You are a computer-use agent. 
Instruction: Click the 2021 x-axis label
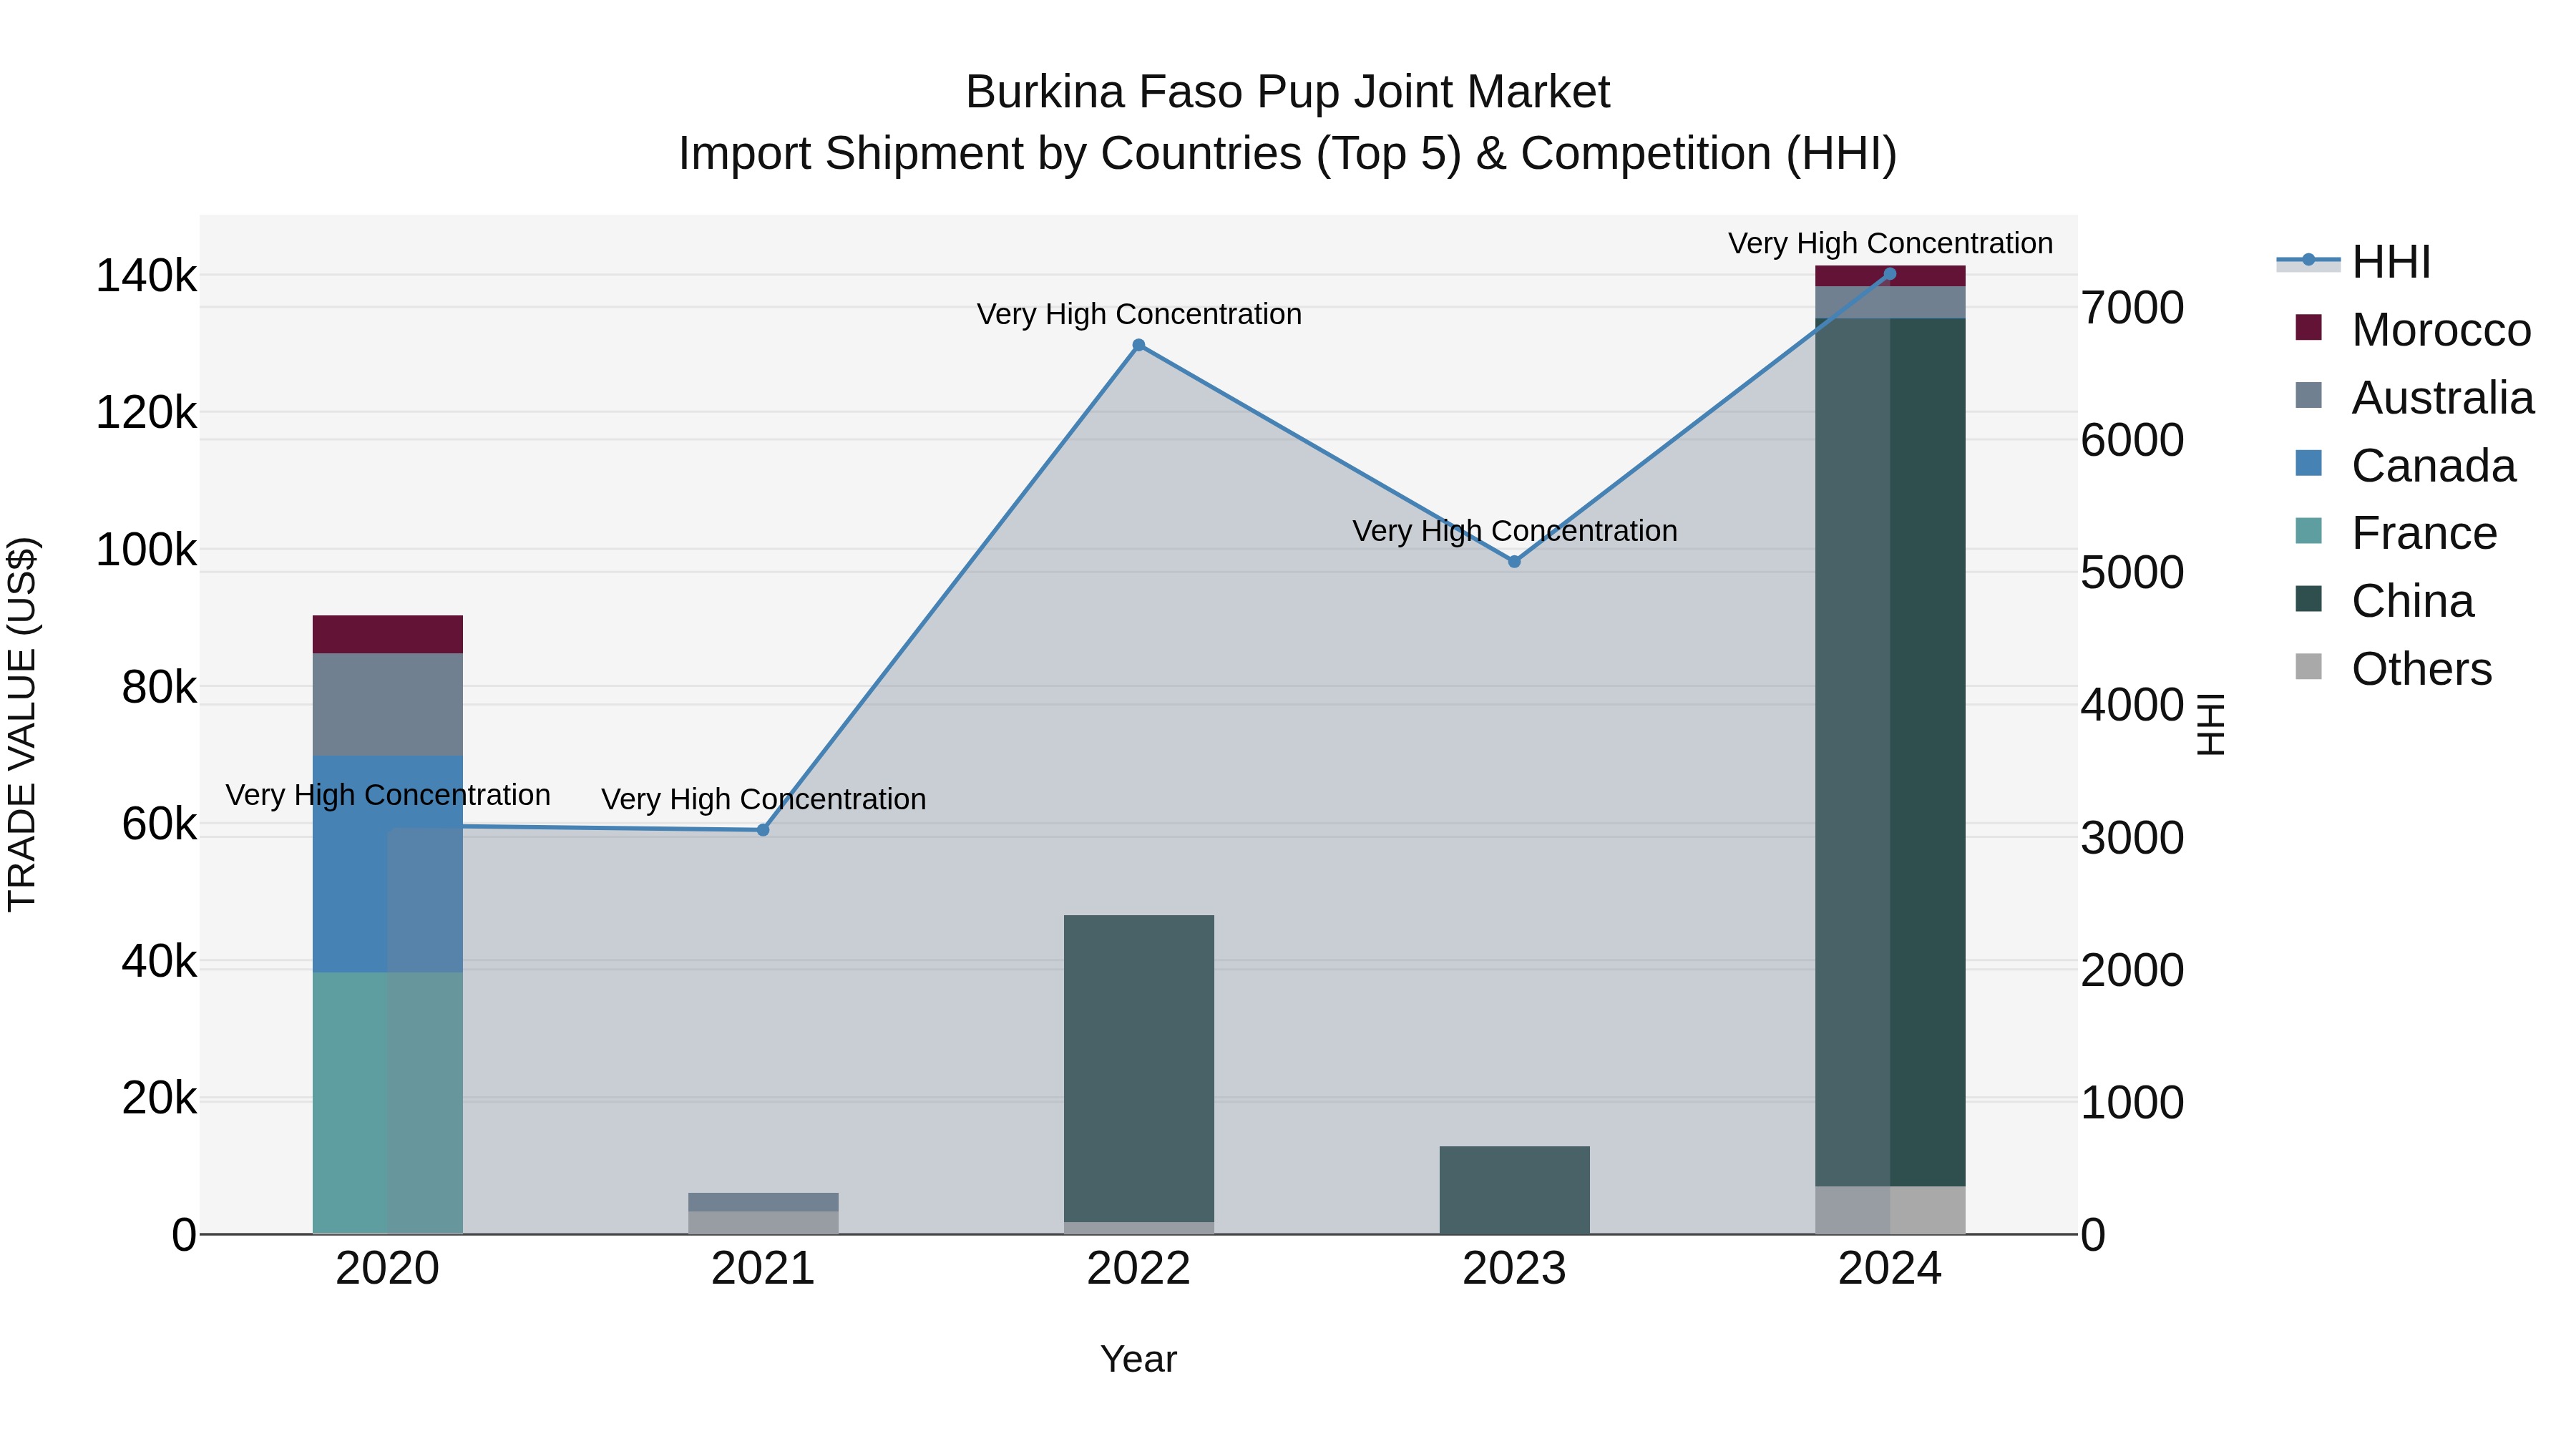tap(763, 1269)
